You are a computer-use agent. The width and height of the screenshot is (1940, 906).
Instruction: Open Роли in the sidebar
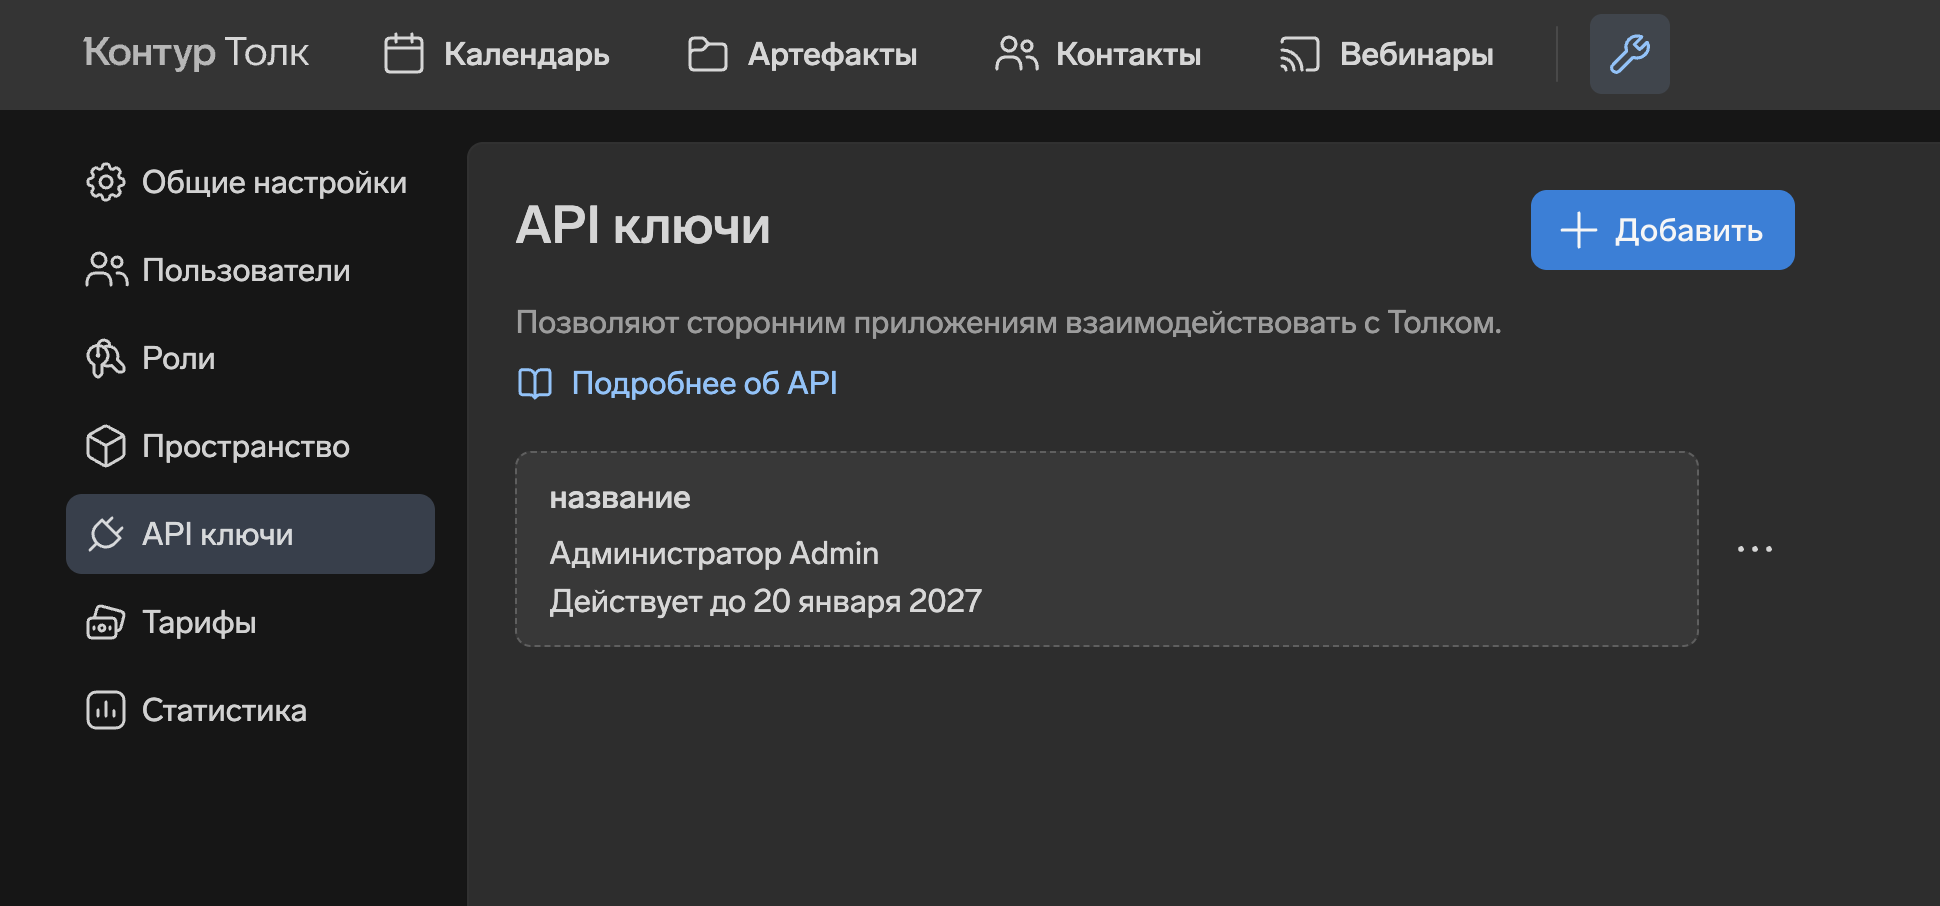click(250, 358)
